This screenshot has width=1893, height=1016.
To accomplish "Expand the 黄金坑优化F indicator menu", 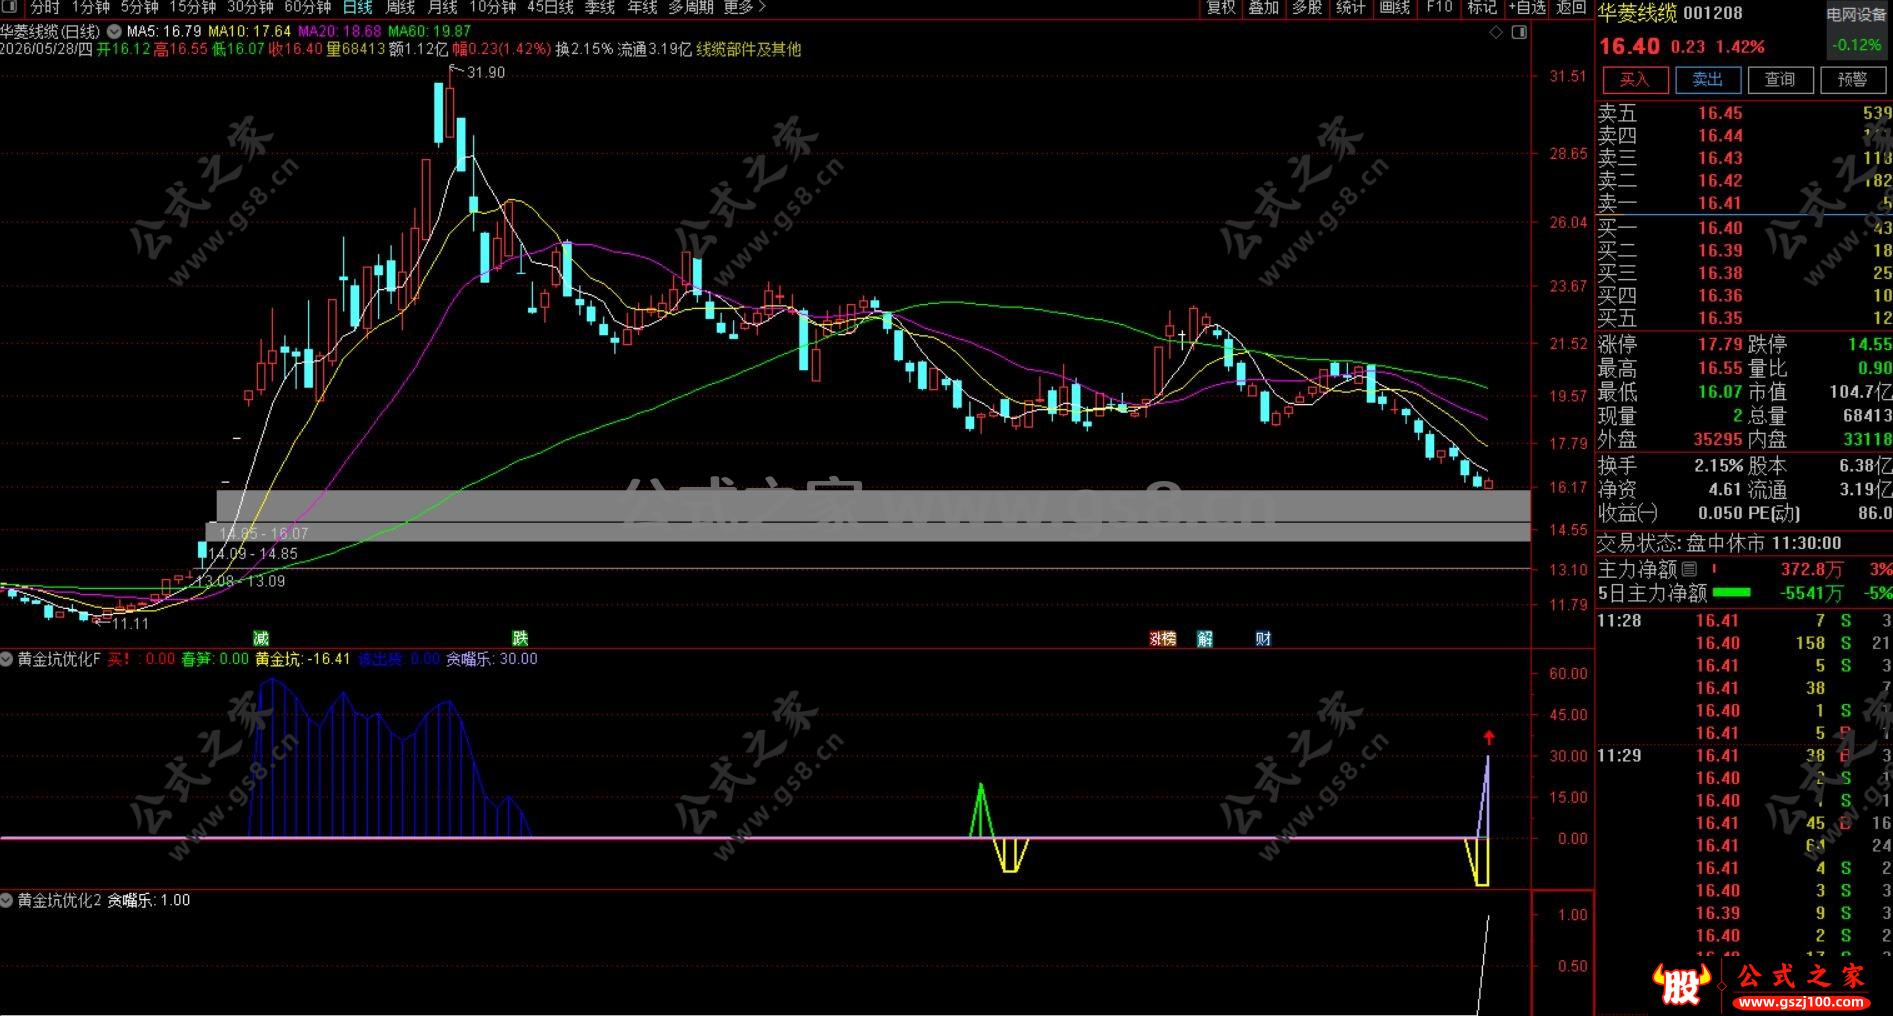I will [x=8, y=659].
